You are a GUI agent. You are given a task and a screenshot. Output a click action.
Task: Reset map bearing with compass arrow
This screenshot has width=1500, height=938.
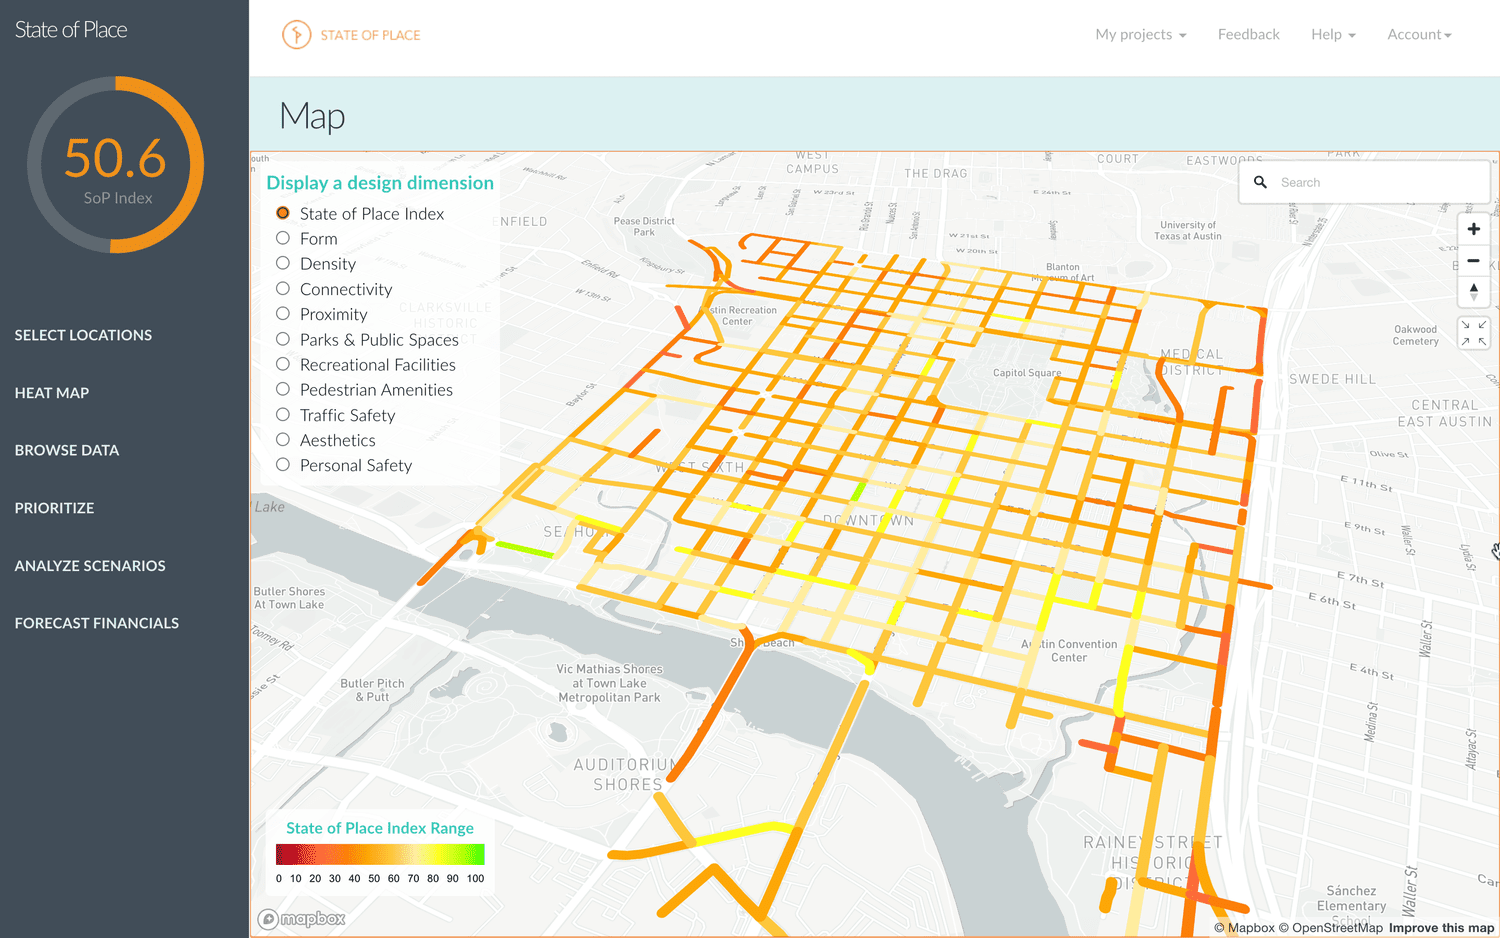click(1473, 292)
